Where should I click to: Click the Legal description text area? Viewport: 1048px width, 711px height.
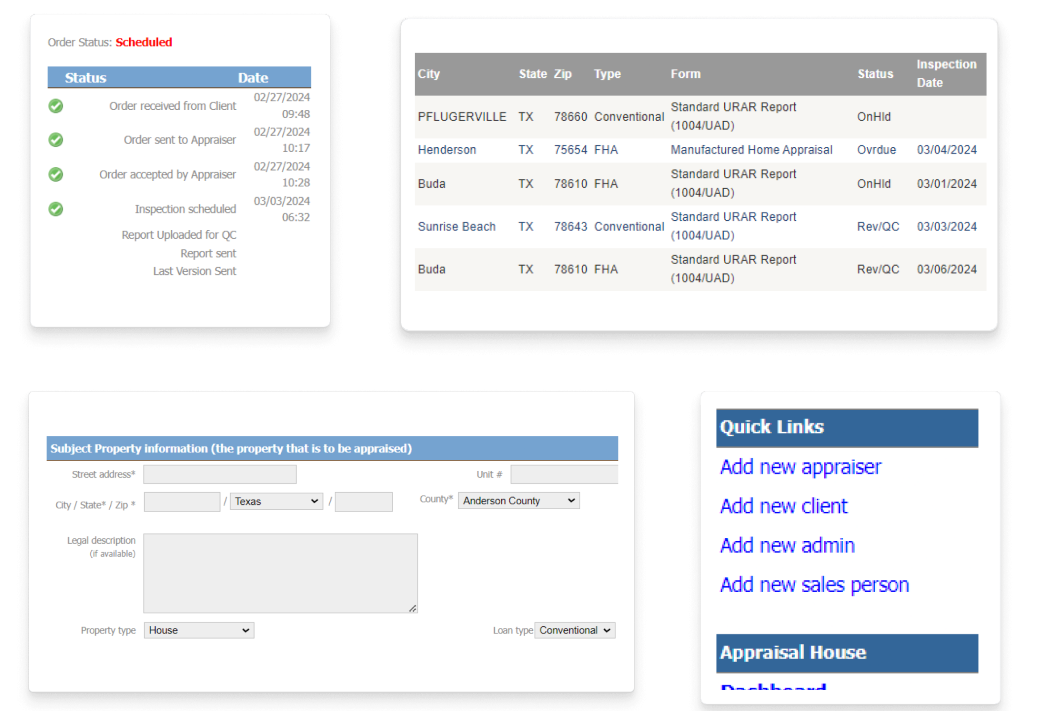[280, 573]
